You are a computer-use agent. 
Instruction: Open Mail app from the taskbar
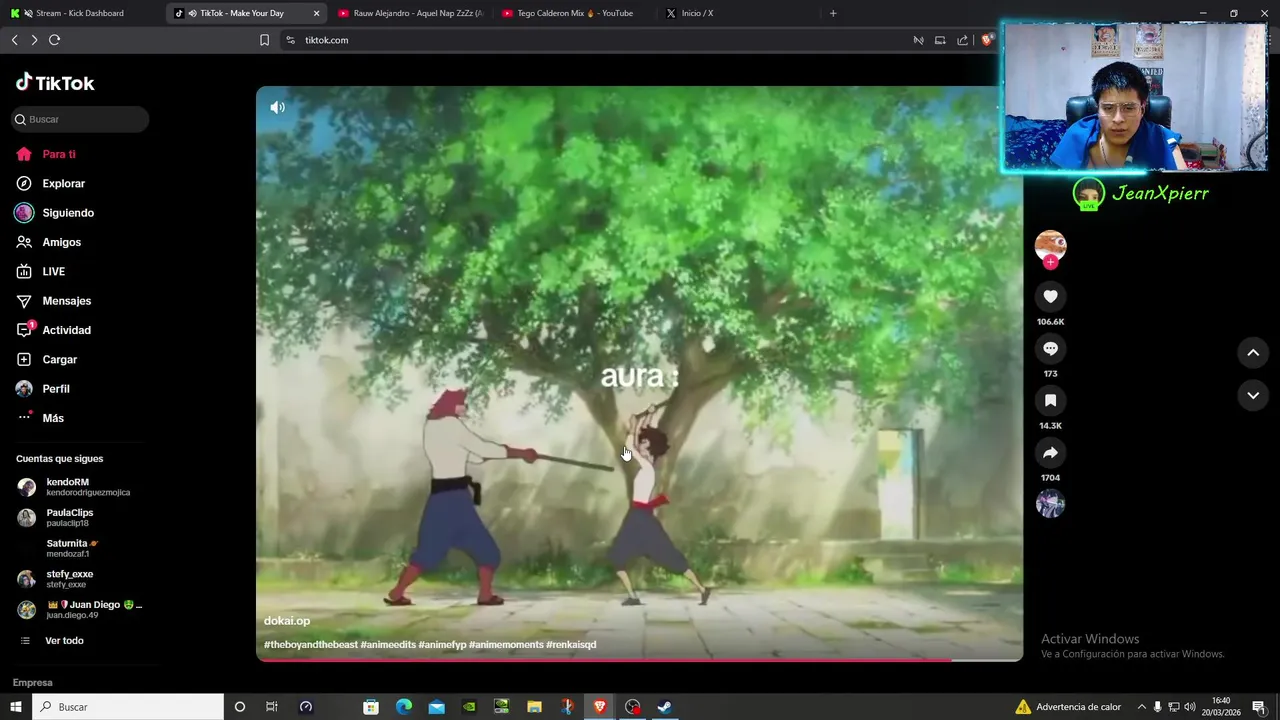(437, 707)
